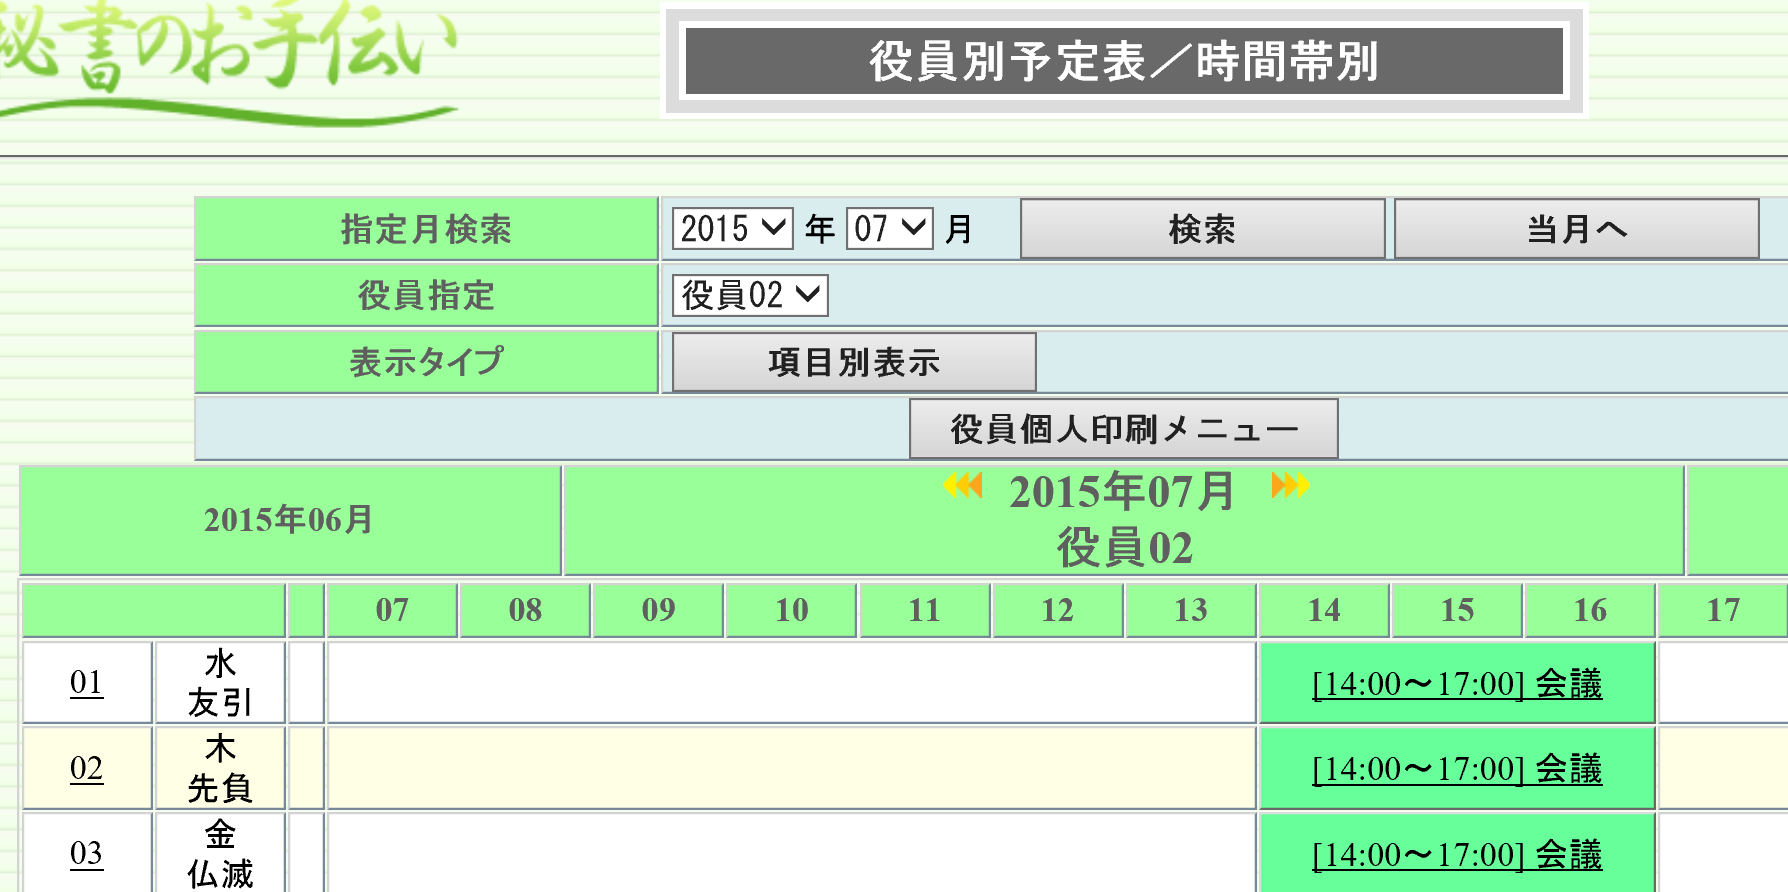Viewport: 1788px width, 892px height.
Task: Click the next month double-arrow icon
Action: [1289, 486]
